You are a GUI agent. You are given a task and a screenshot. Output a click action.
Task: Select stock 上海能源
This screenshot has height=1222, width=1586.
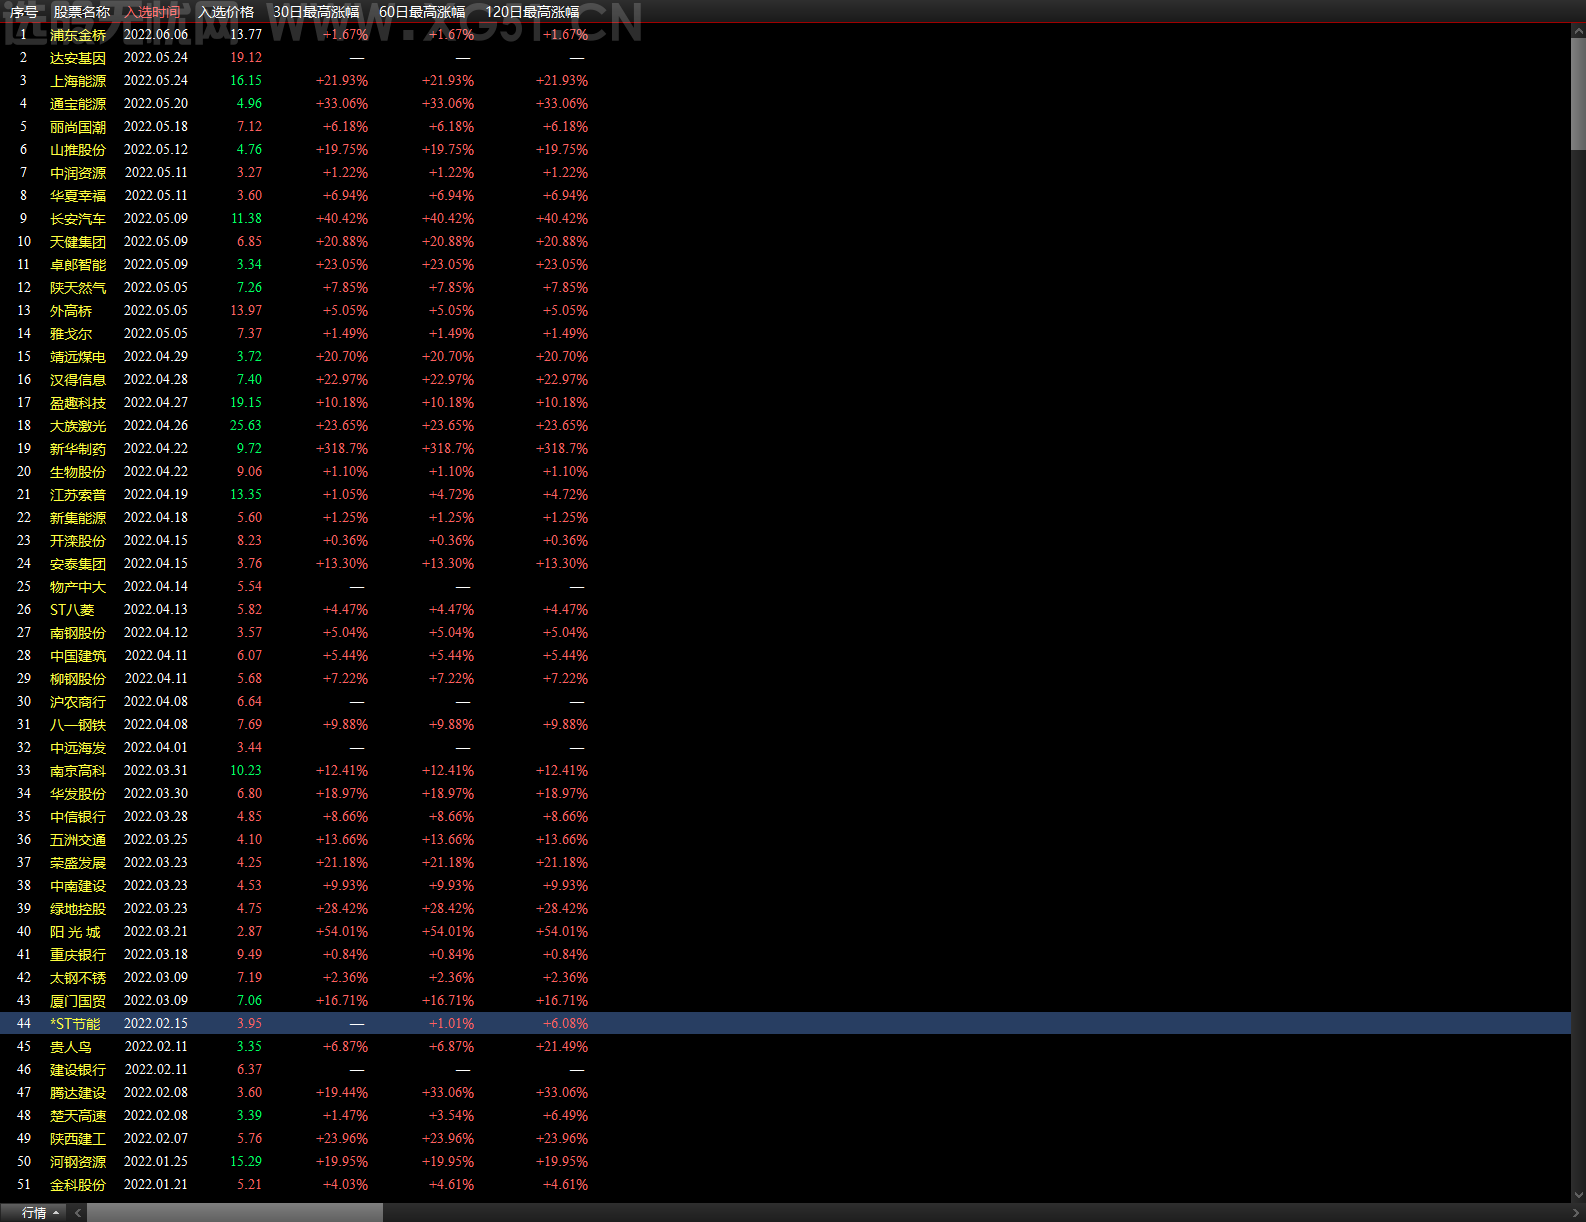[x=78, y=81]
